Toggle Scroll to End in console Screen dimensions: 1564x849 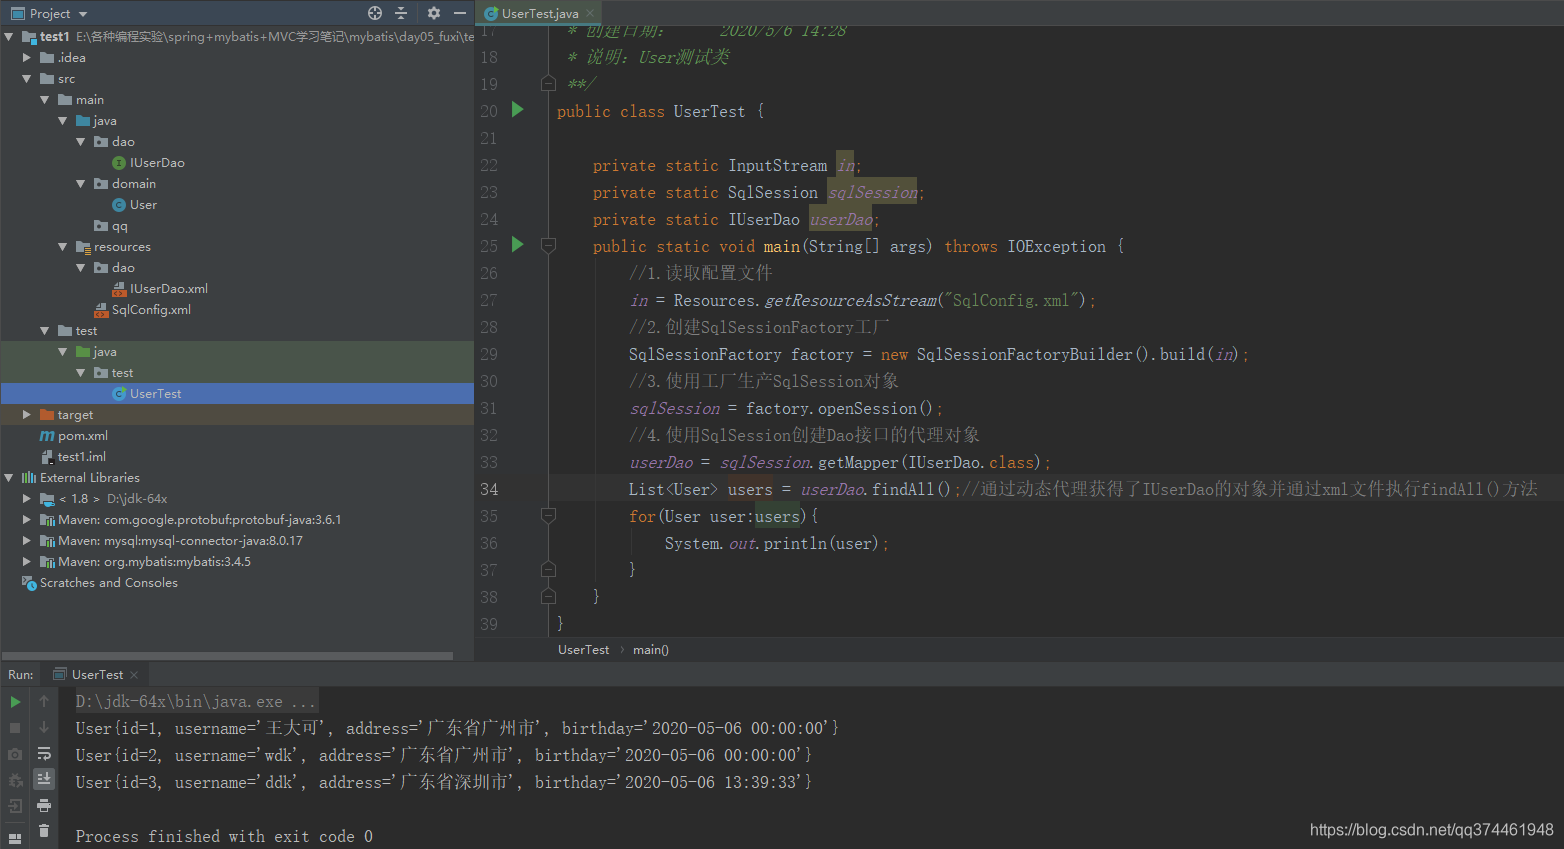point(44,779)
